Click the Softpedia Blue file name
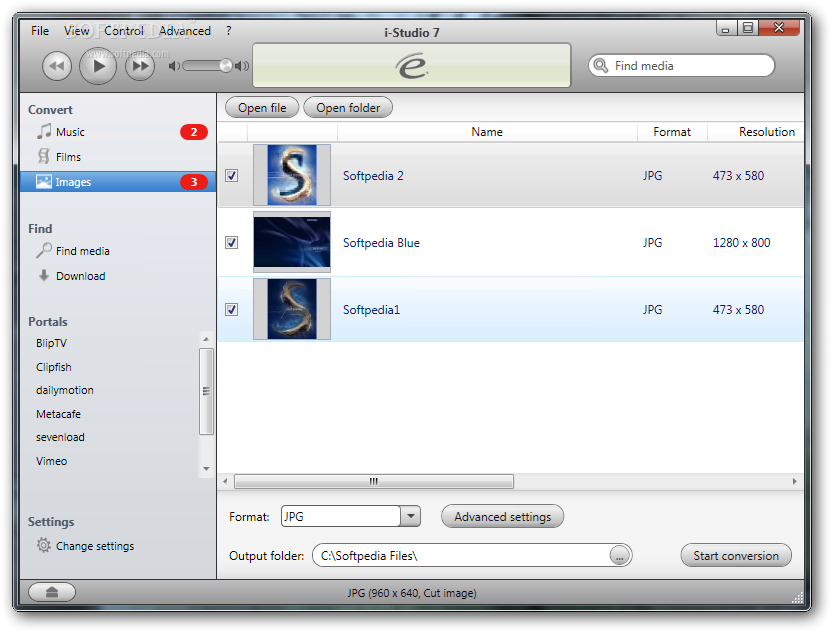Viewport: 832px width, 632px height. (x=381, y=243)
